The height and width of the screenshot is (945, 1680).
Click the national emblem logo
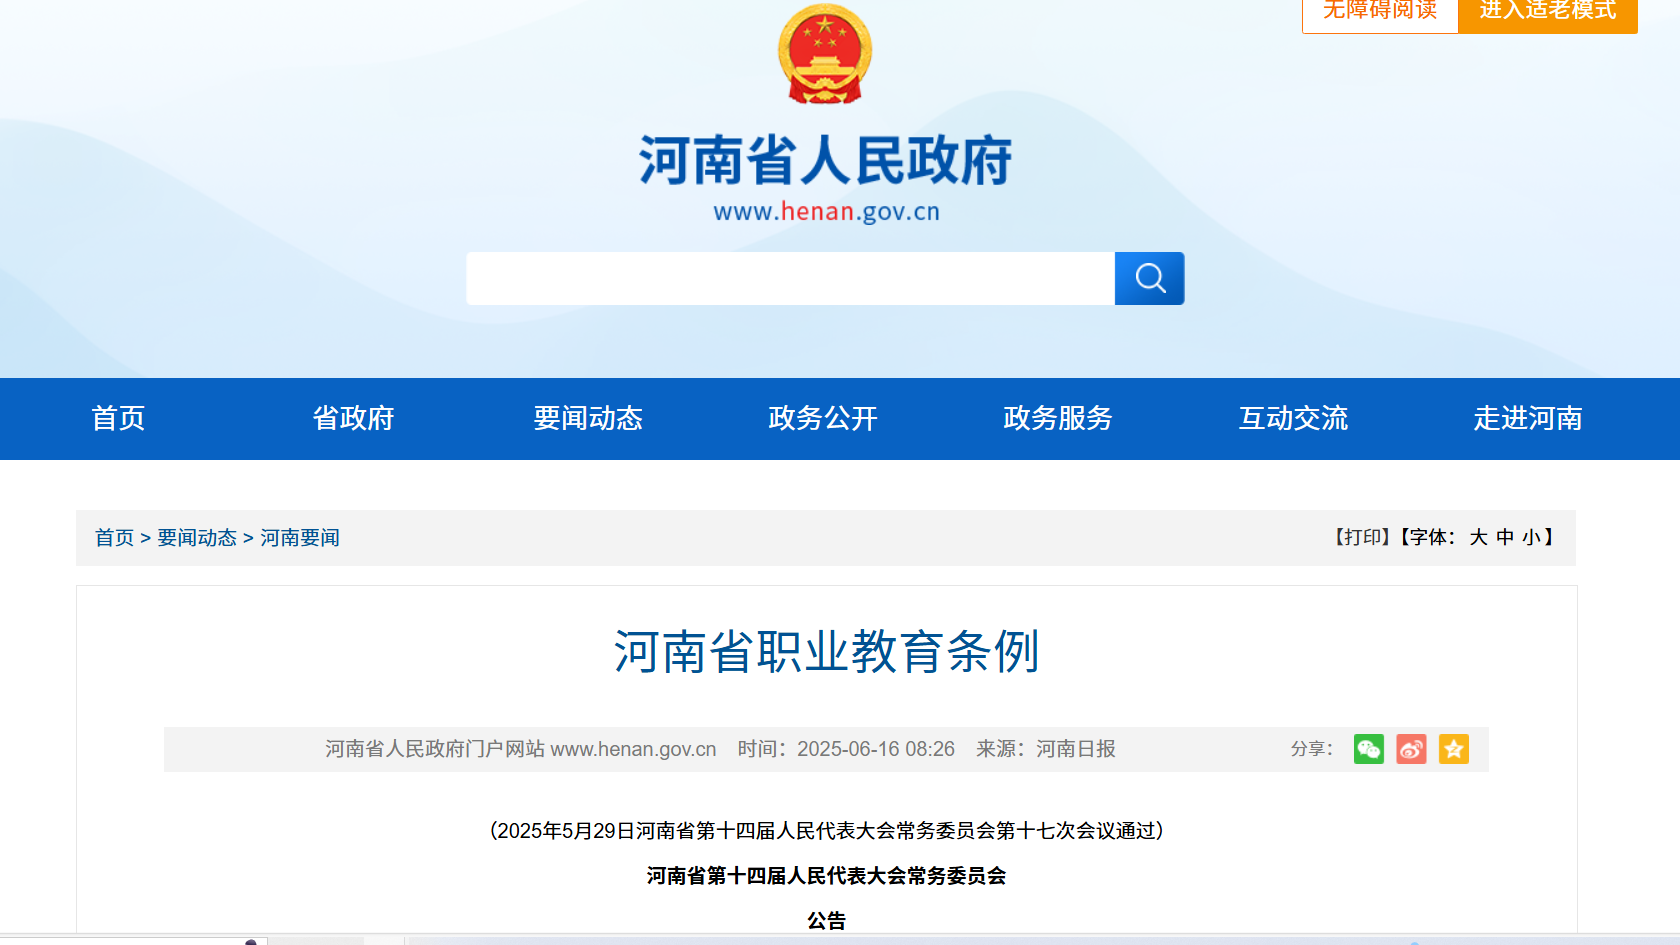pyautogui.click(x=825, y=54)
